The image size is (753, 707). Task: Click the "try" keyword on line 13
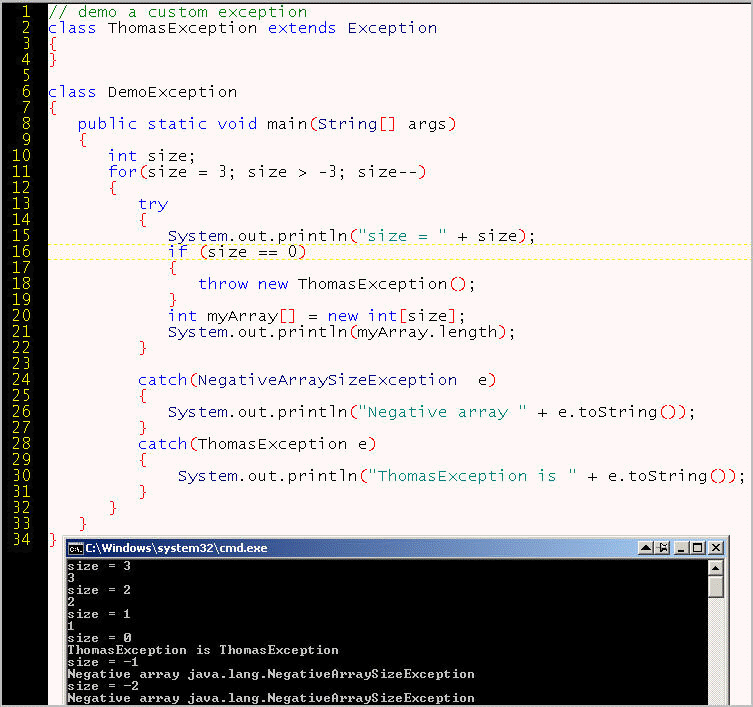[x=153, y=205]
